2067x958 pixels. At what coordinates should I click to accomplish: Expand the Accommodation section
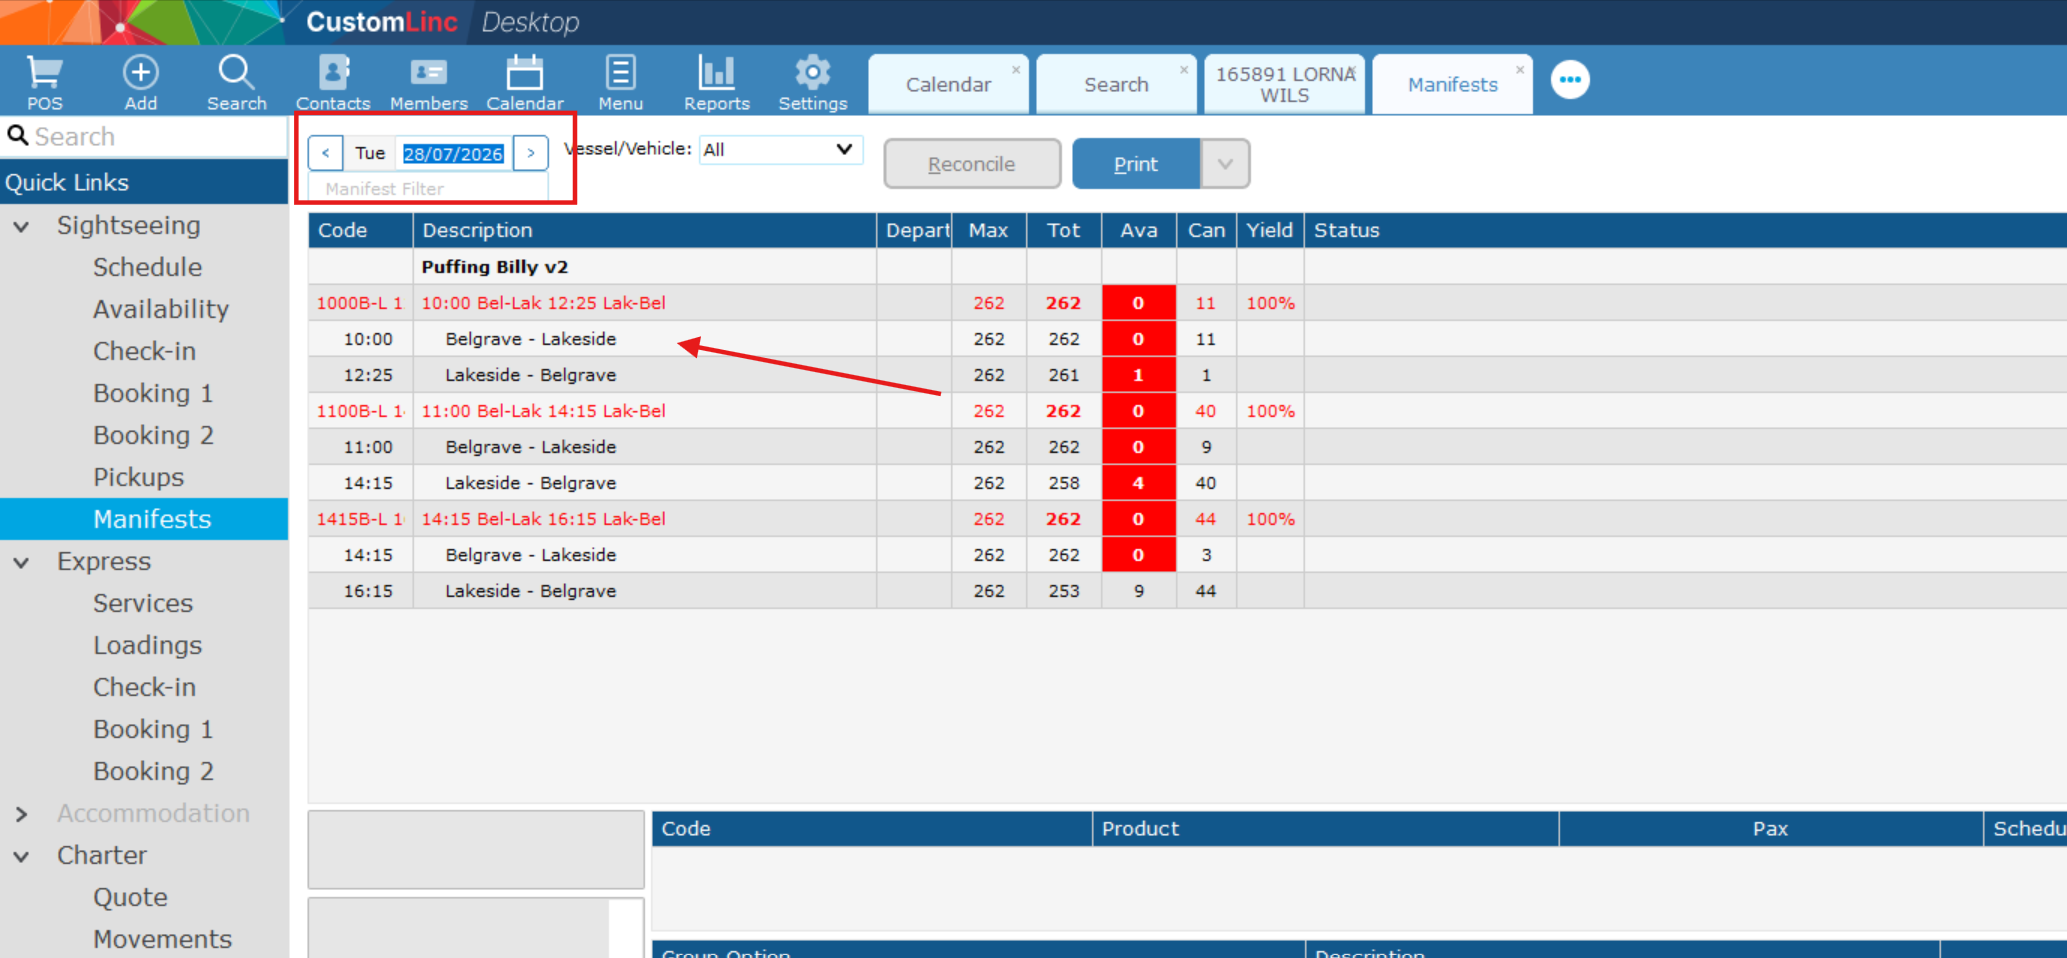[x=21, y=815]
